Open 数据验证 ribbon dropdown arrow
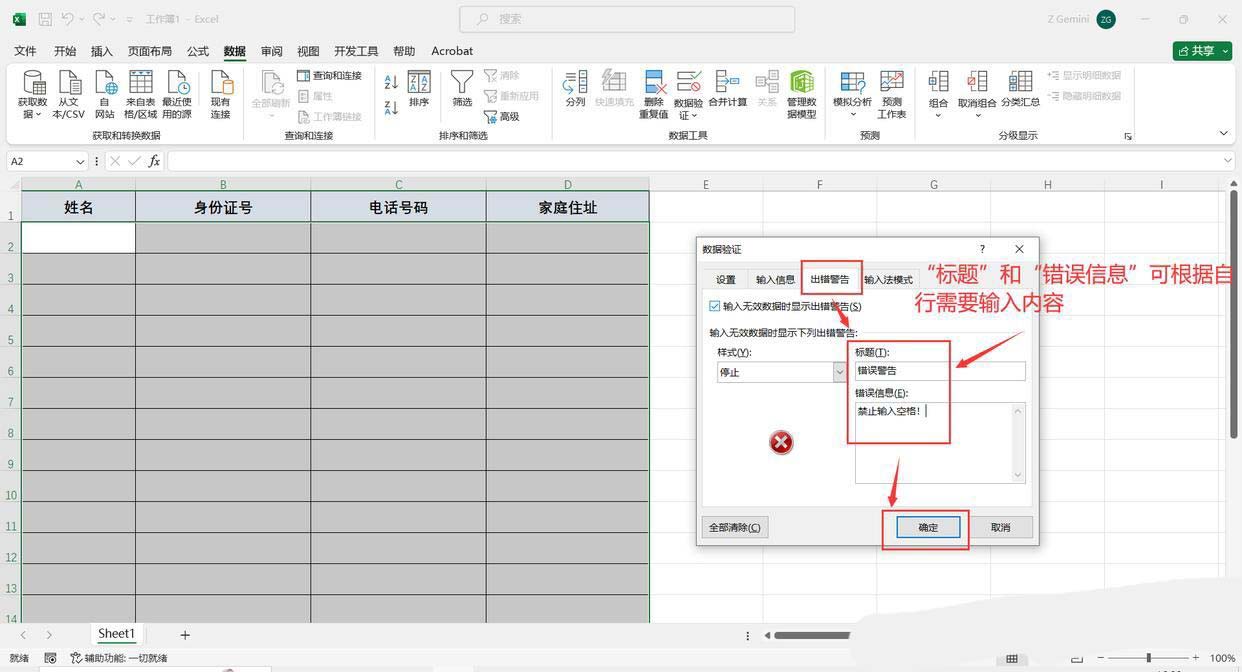Image resolution: width=1242 pixels, height=672 pixels. click(x=696, y=116)
